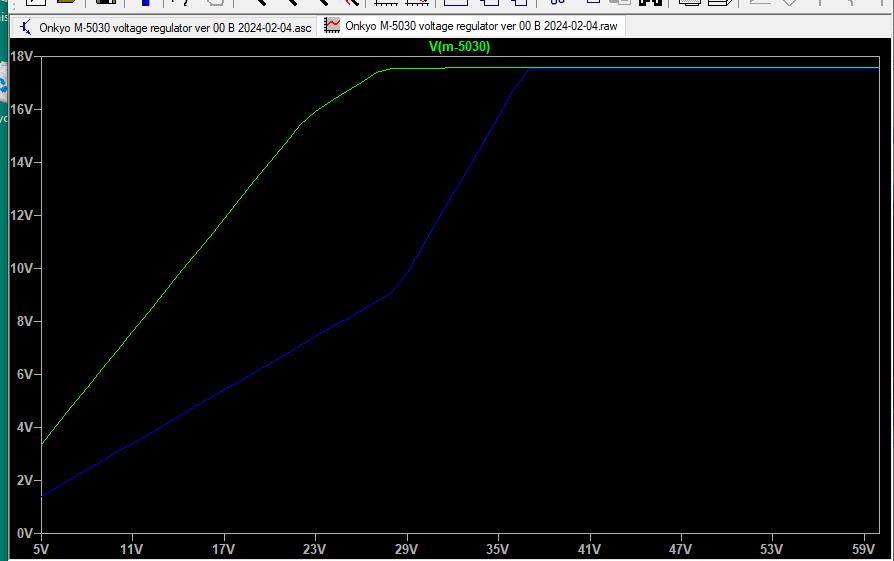Click the 16V vertical axis label
The height and width of the screenshot is (561, 894).
pyautogui.click(x=22, y=109)
